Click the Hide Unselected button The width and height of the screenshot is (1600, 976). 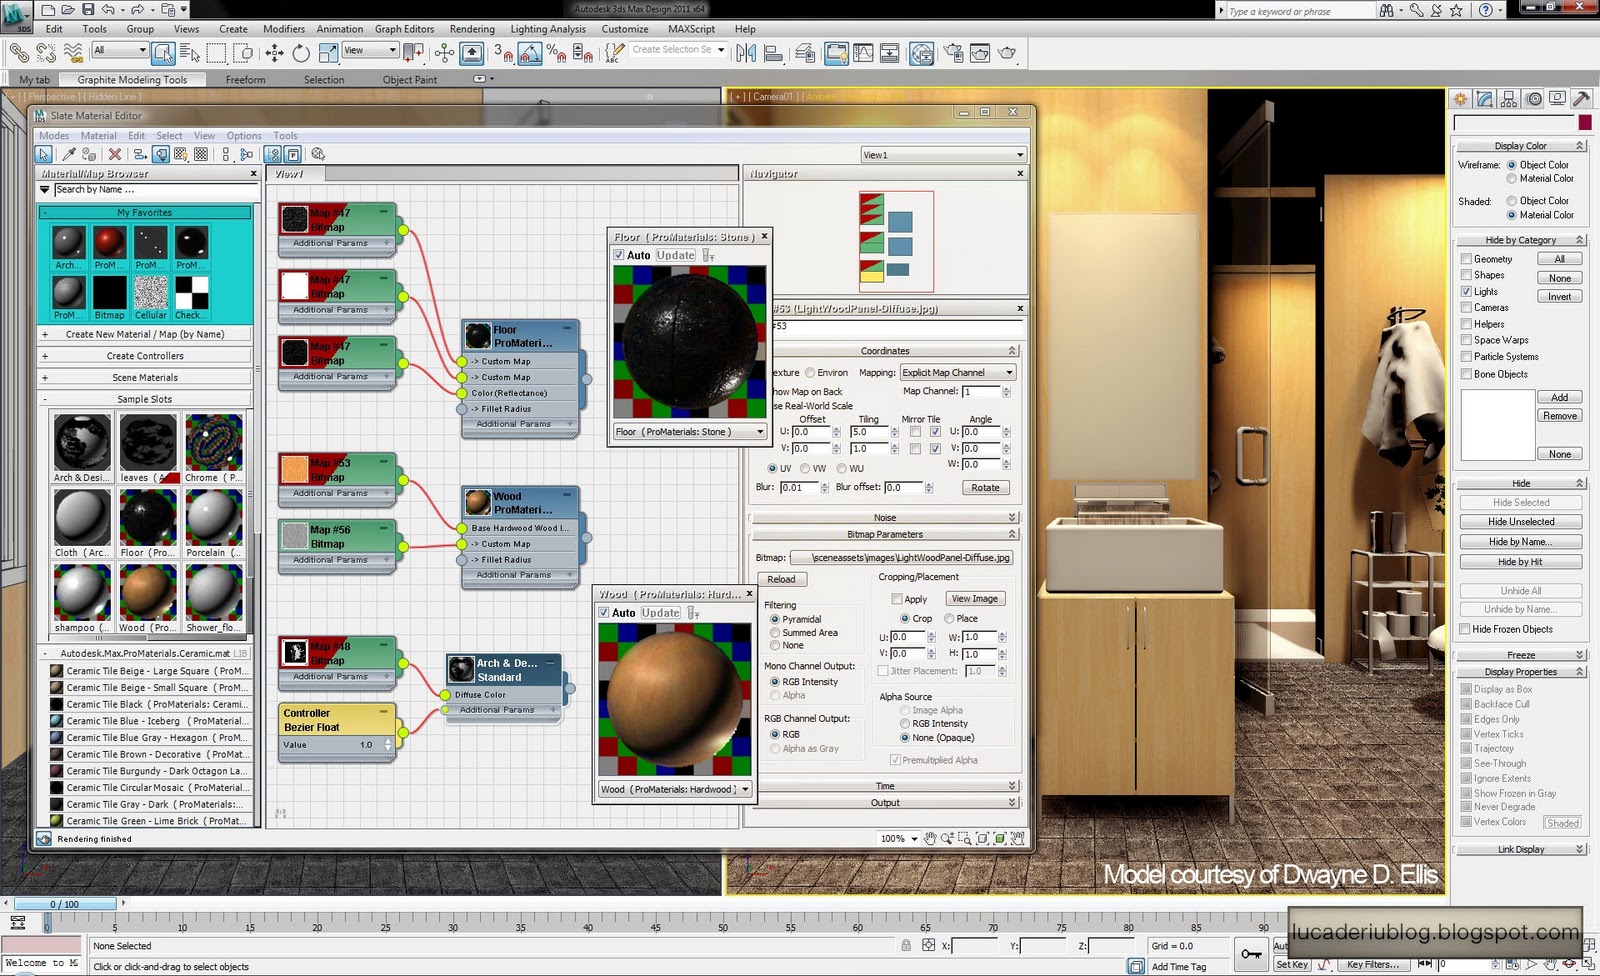pyautogui.click(x=1520, y=522)
